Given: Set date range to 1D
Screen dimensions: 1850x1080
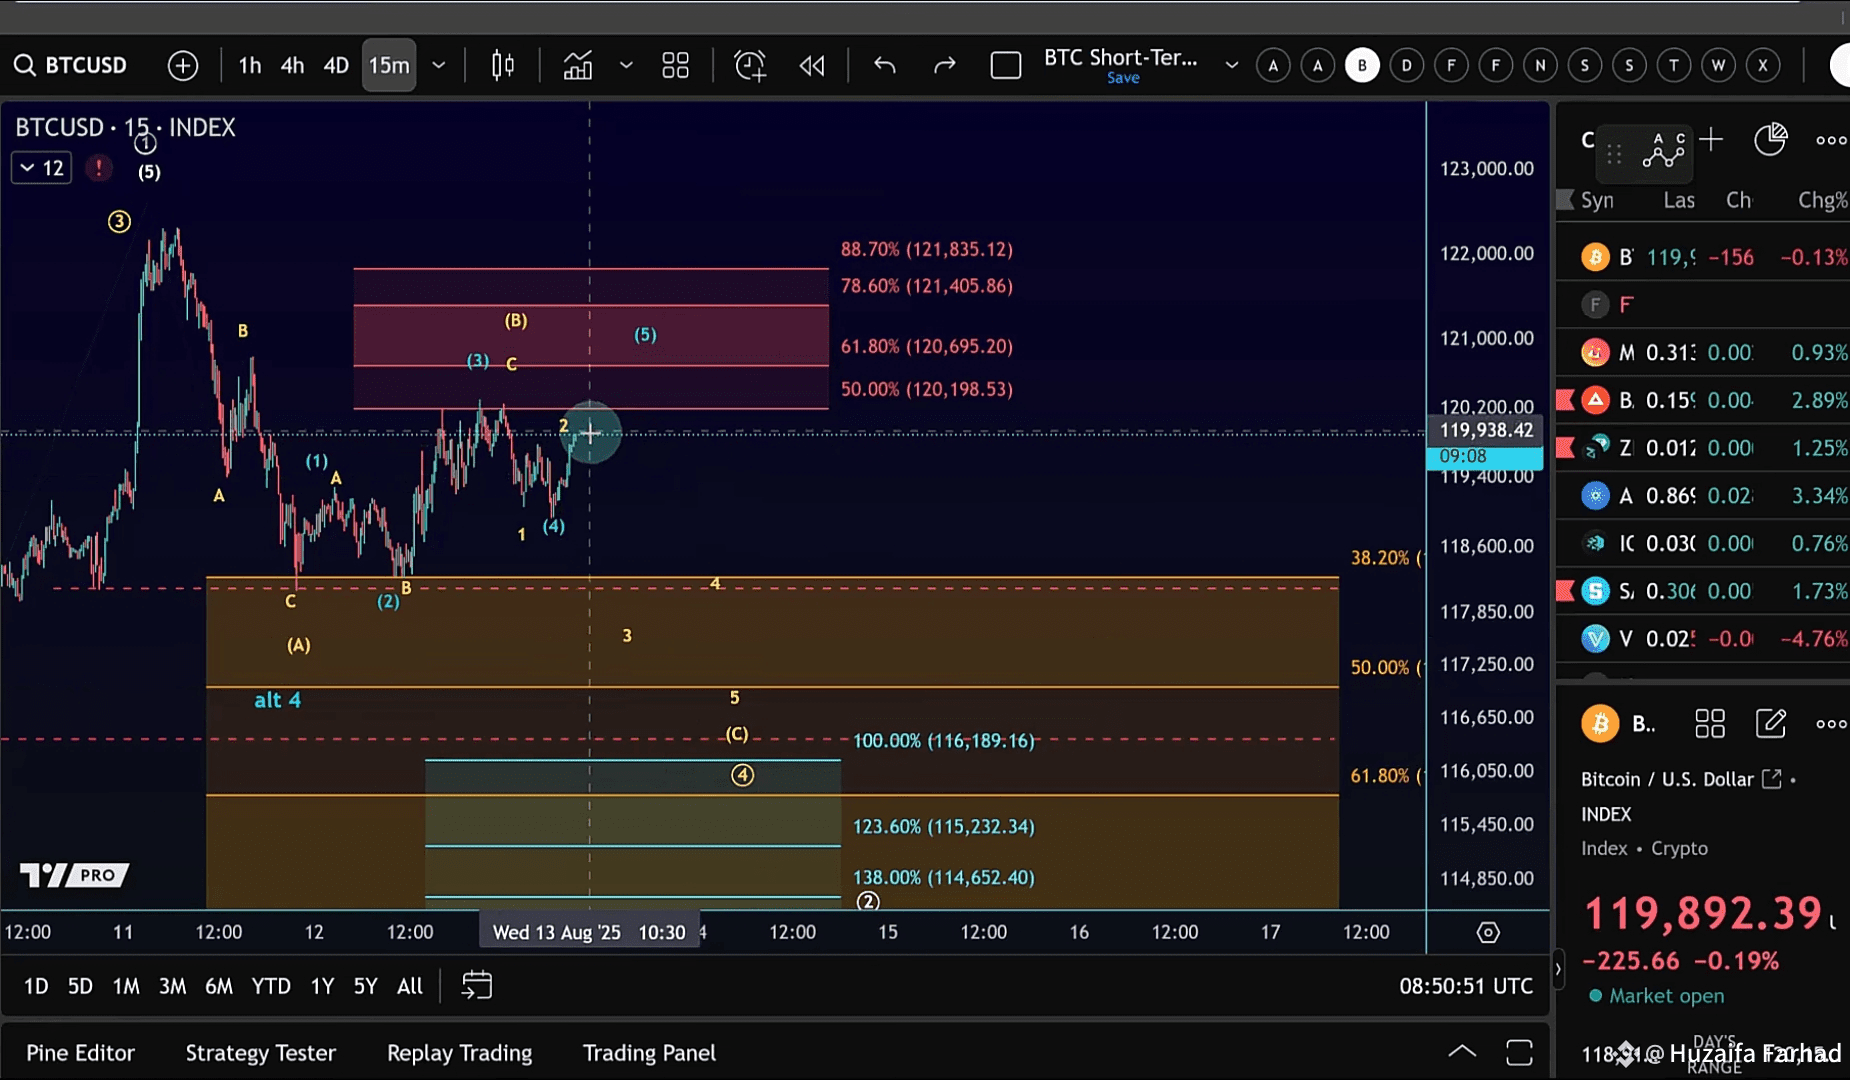Looking at the screenshot, I should coord(36,986).
